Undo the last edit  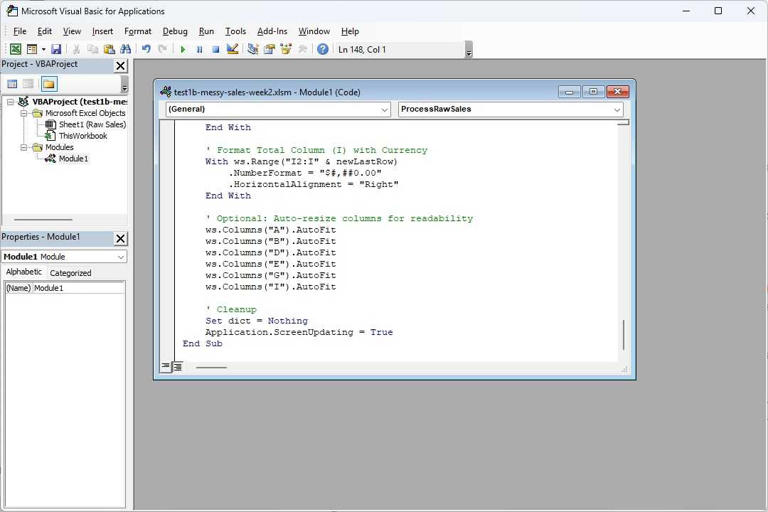tap(146, 49)
